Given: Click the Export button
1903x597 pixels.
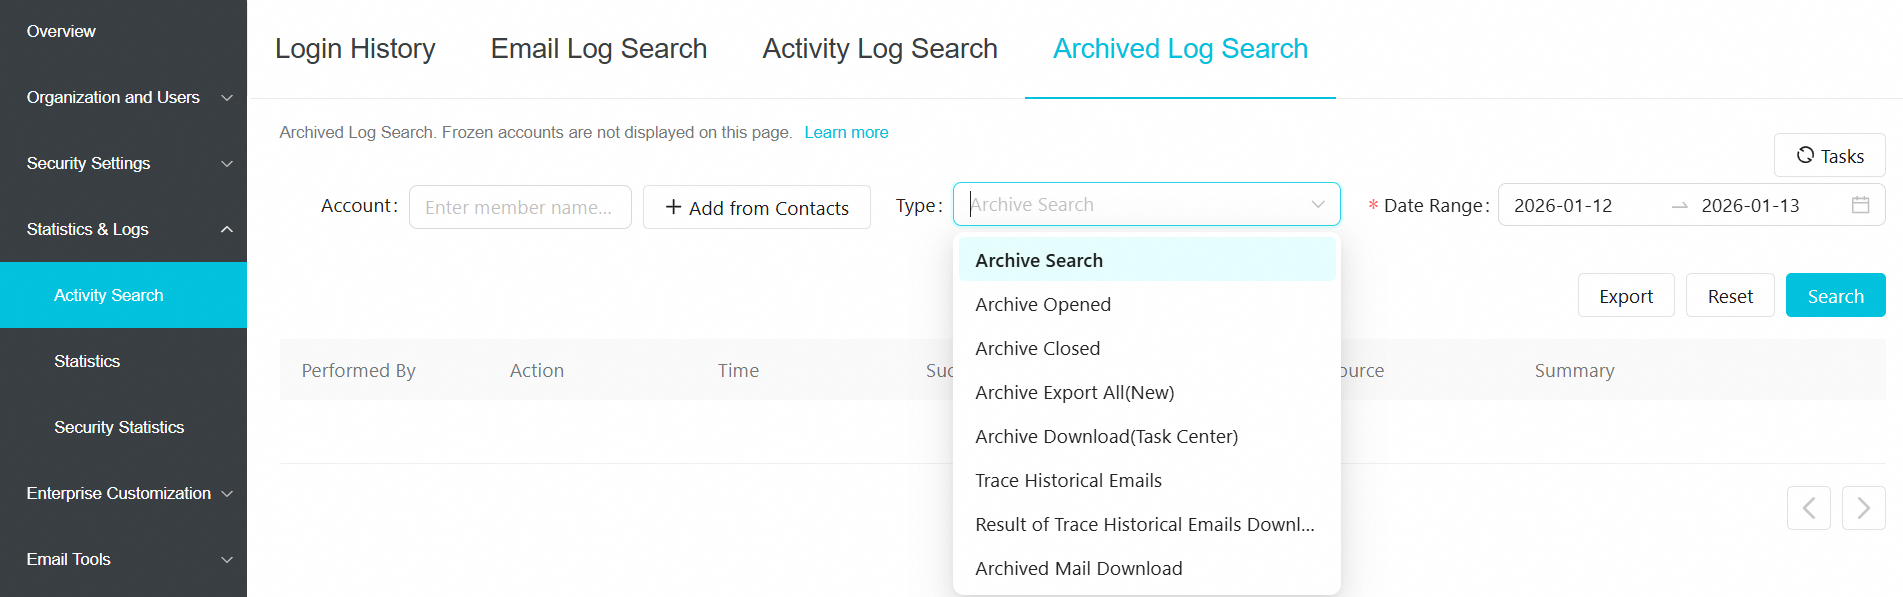Looking at the screenshot, I should coord(1626,295).
